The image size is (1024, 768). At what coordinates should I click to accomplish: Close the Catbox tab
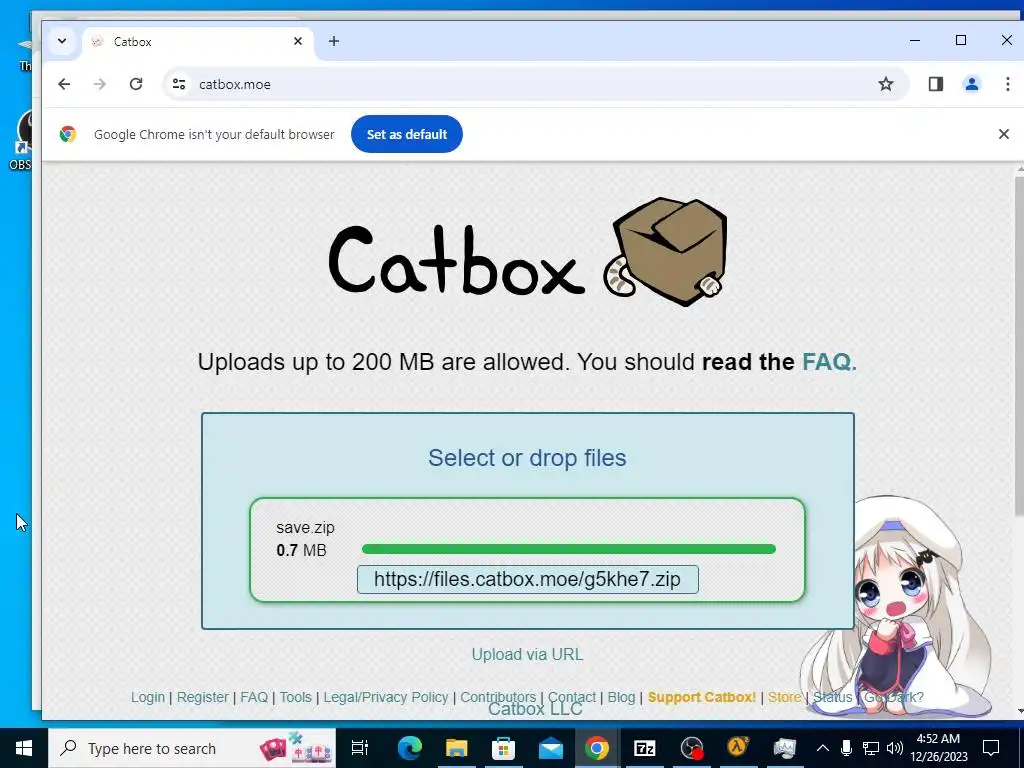tap(298, 41)
